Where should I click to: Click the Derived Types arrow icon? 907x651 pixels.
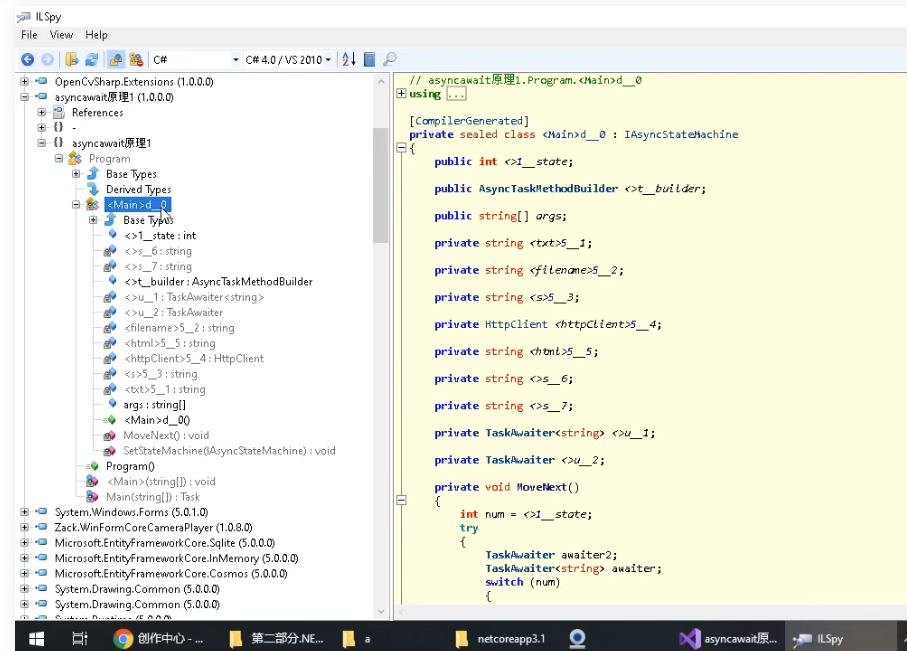click(x=93, y=189)
